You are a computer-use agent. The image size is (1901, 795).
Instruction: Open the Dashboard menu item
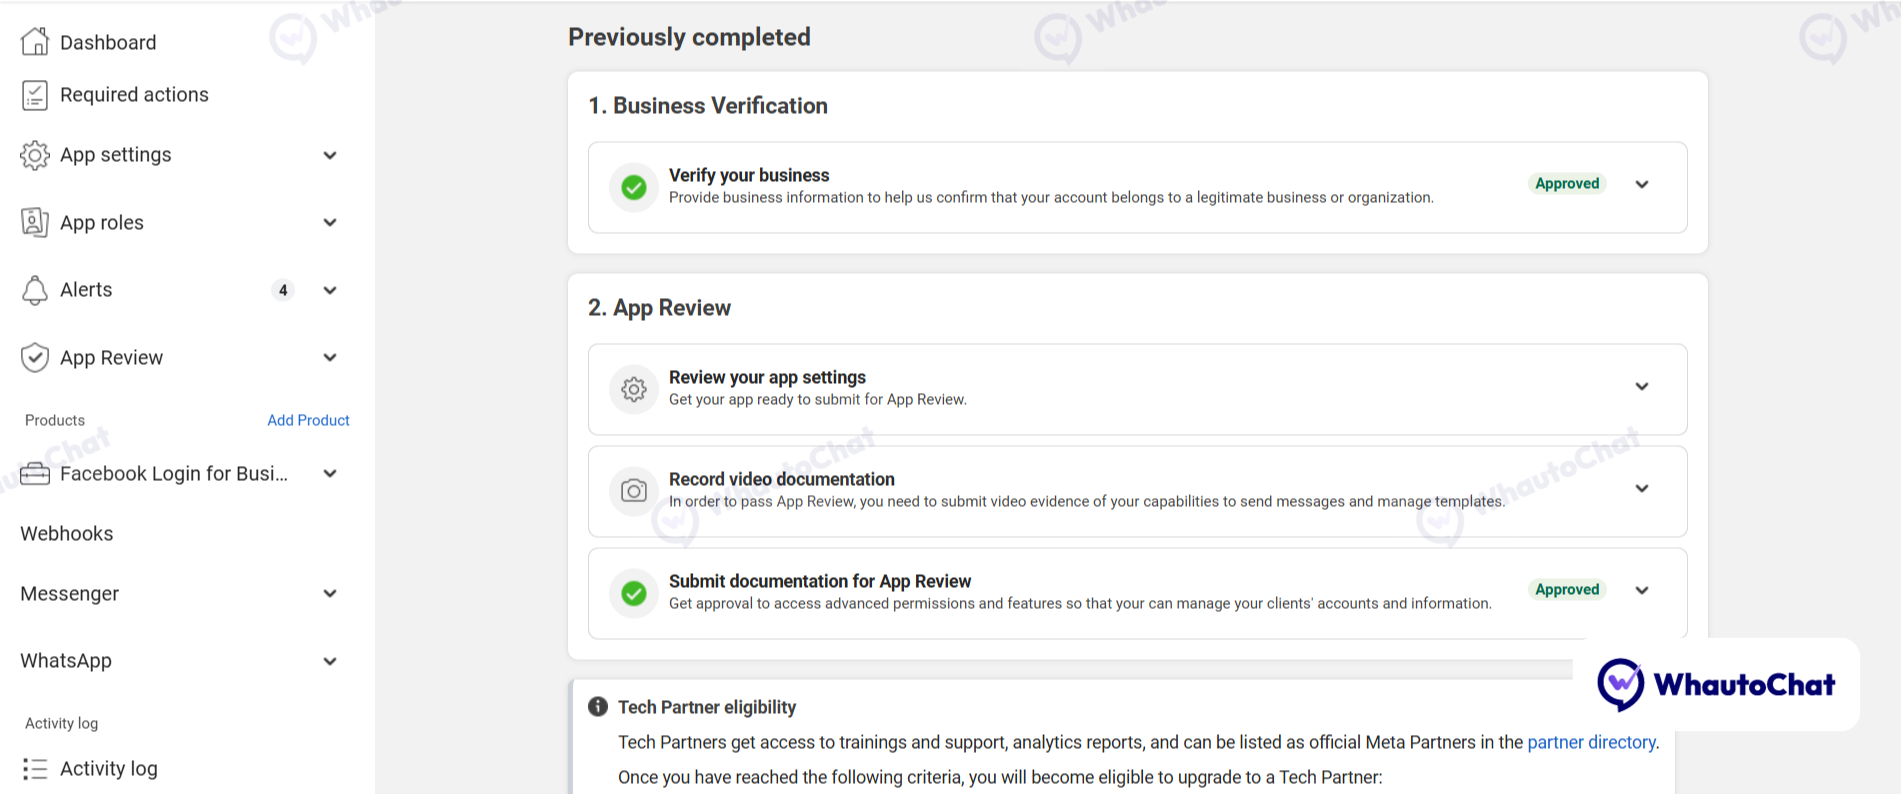pyautogui.click(x=108, y=42)
